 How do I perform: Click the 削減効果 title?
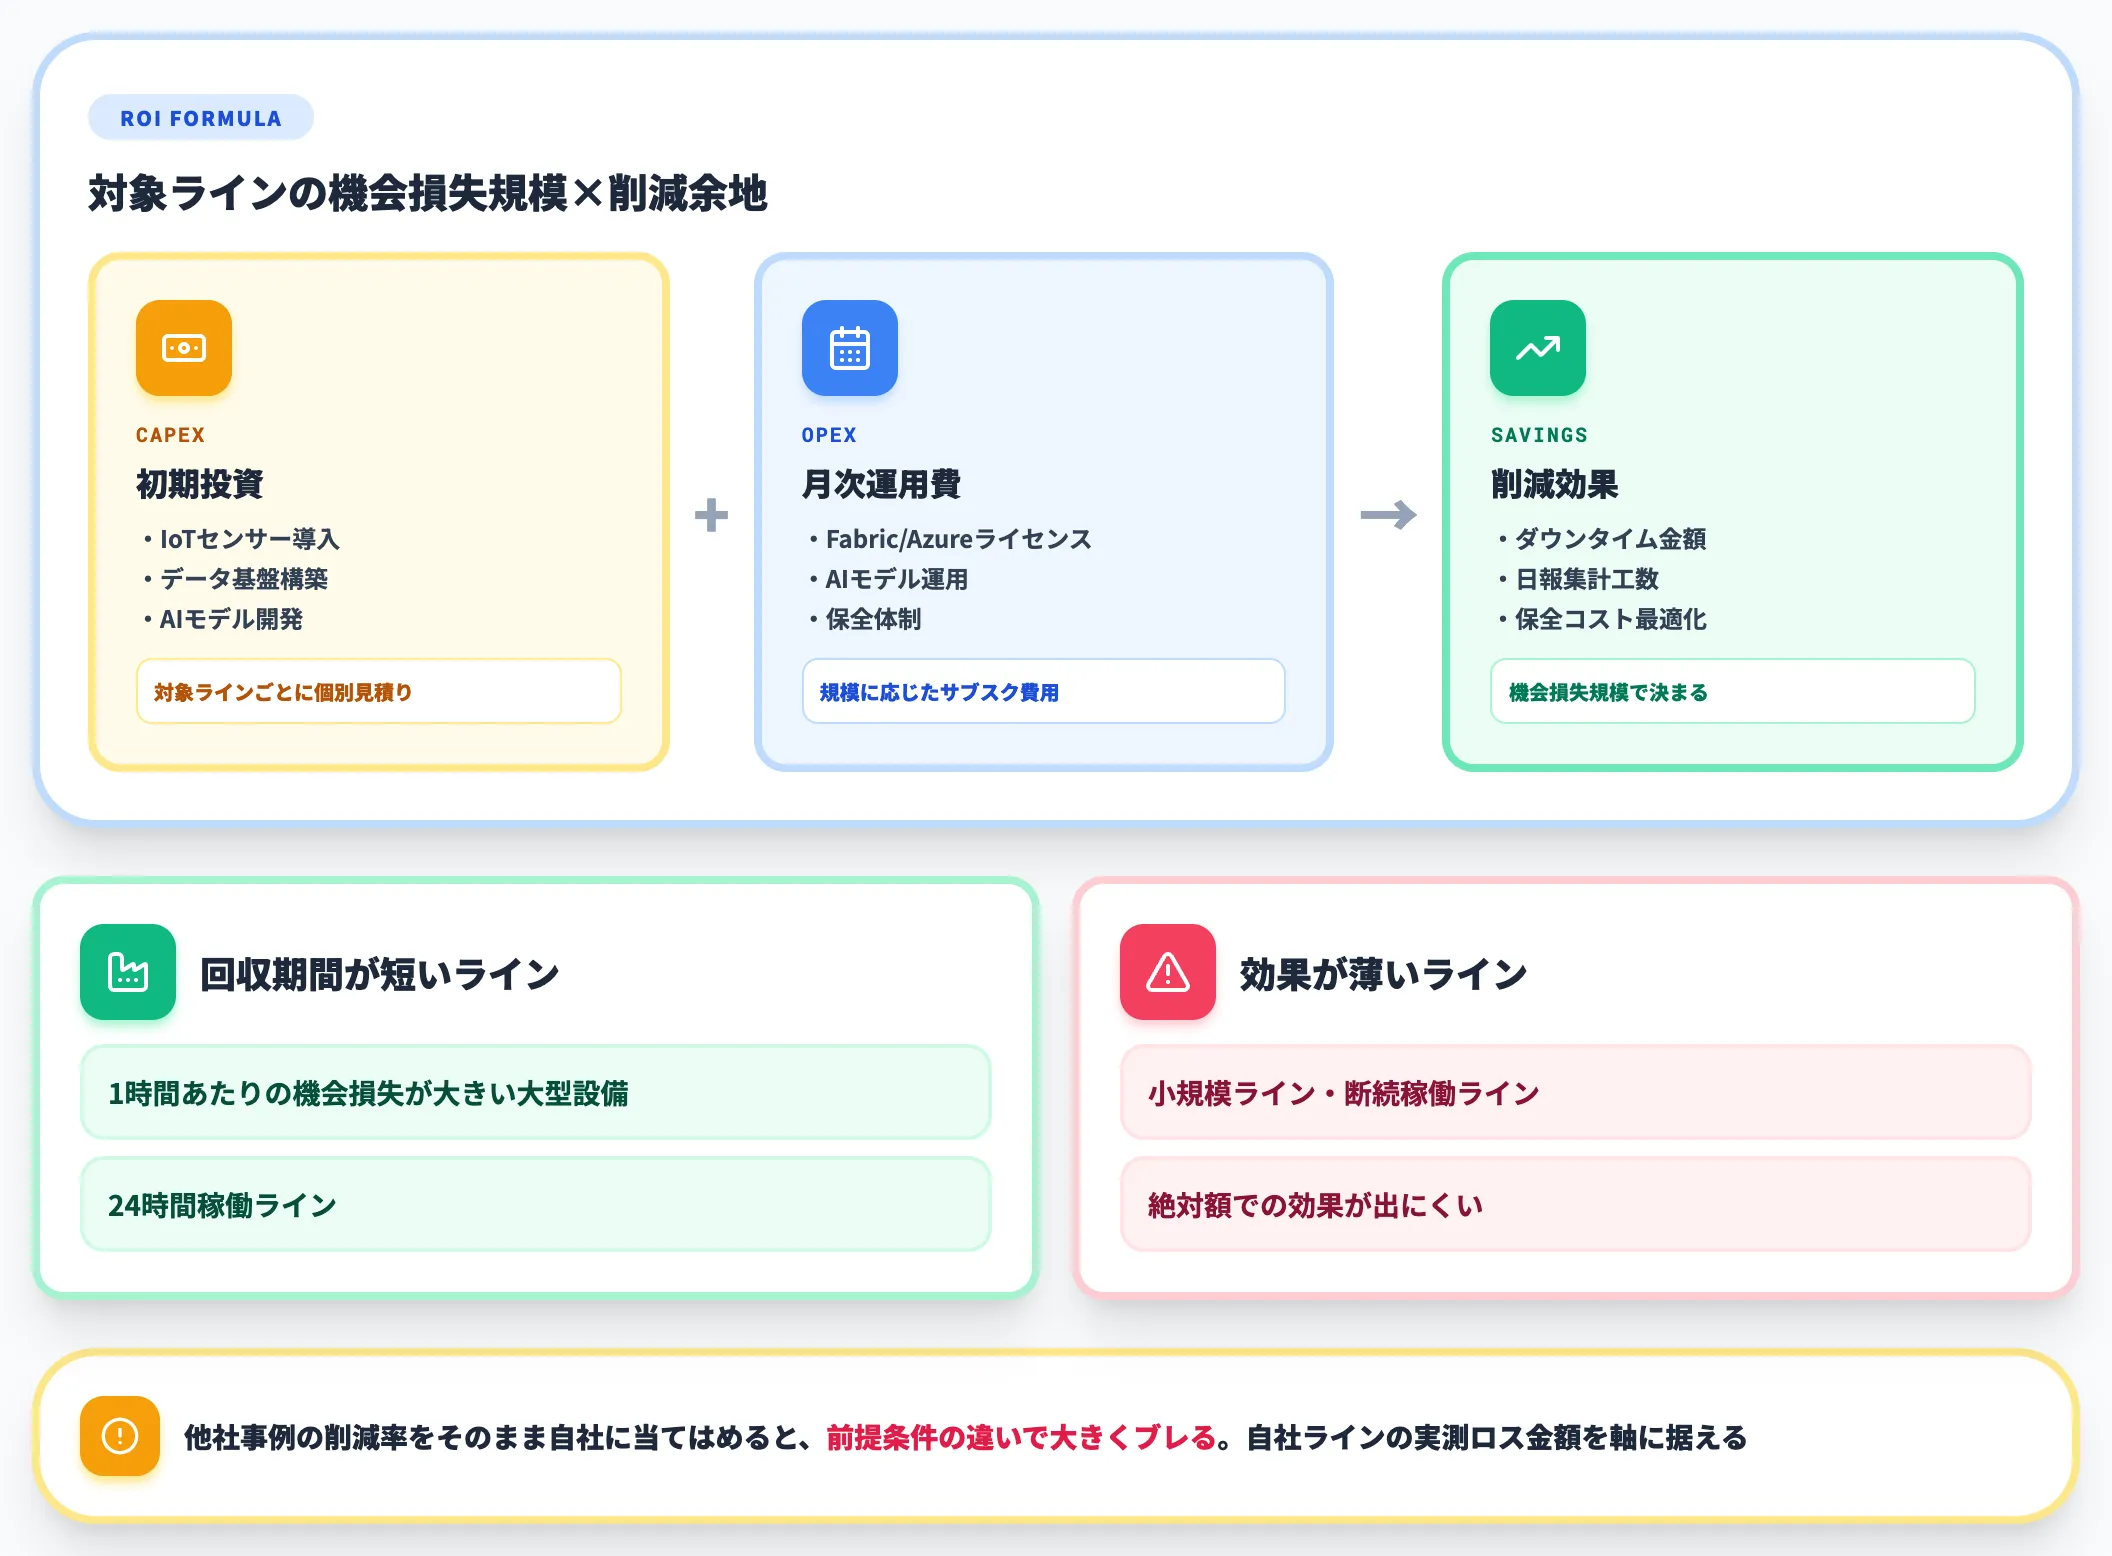click(1554, 484)
